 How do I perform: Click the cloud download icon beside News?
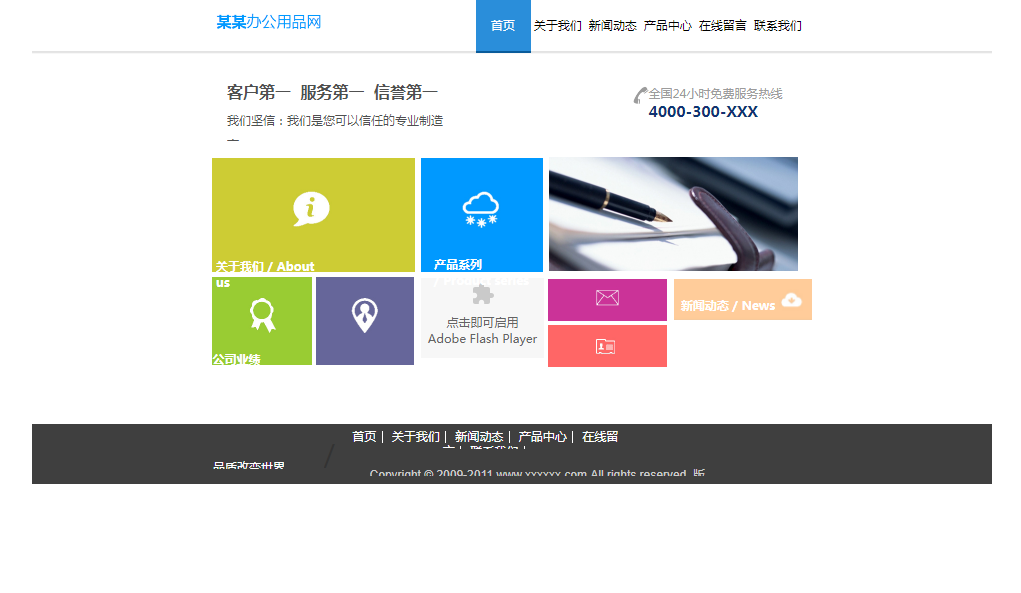[792, 300]
